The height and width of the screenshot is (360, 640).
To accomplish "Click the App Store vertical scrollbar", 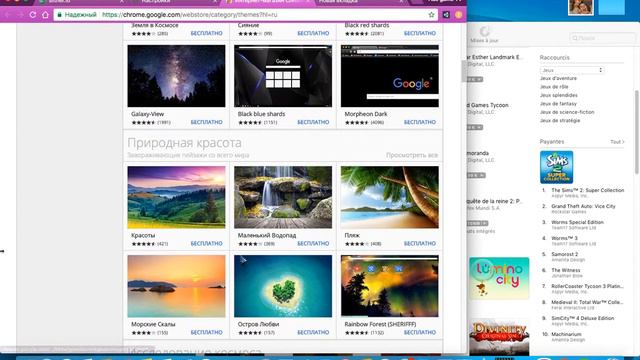I will coord(637,133).
